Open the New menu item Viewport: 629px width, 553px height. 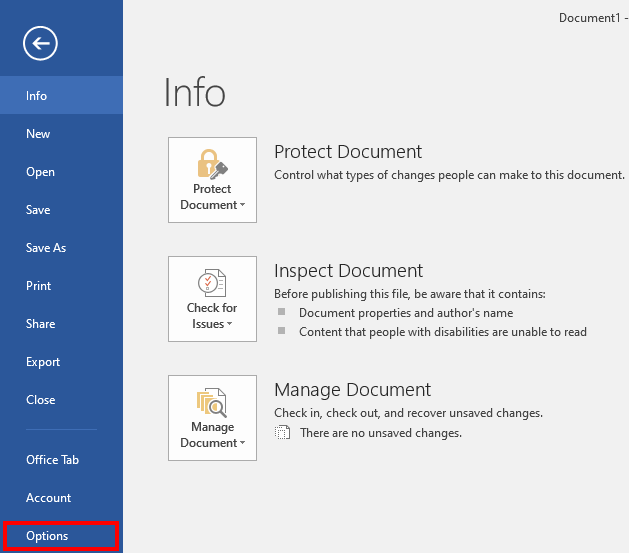click(x=61, y=134)
